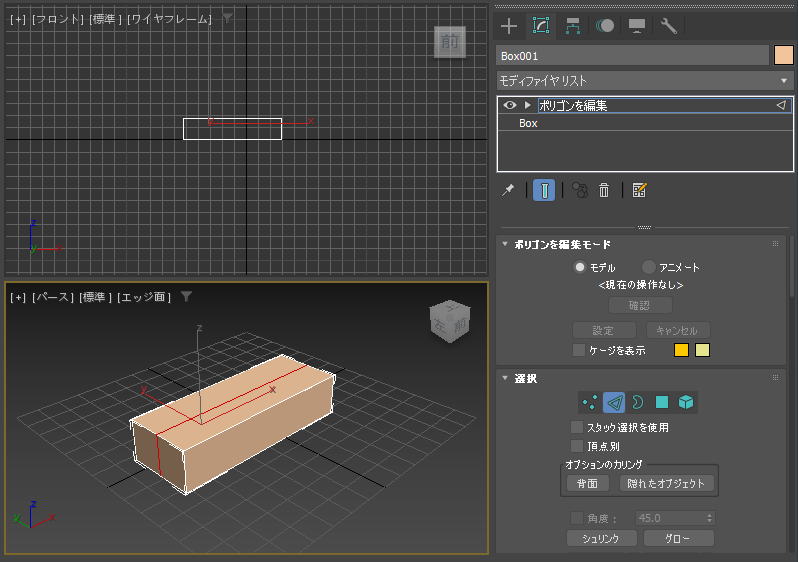Screen dimensions: 798x562
Task: Enable スタック選択を使用 checkbox
Action: (577, 427)
